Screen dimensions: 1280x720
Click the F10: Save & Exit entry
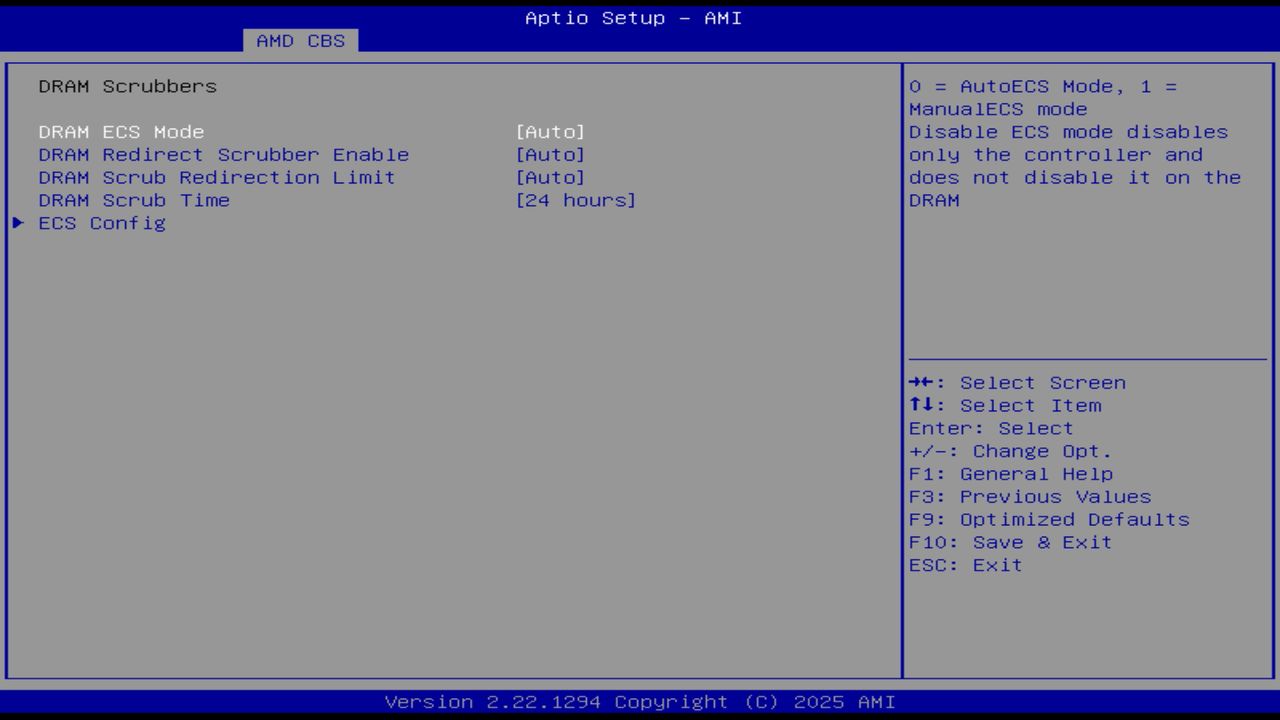1009,542
